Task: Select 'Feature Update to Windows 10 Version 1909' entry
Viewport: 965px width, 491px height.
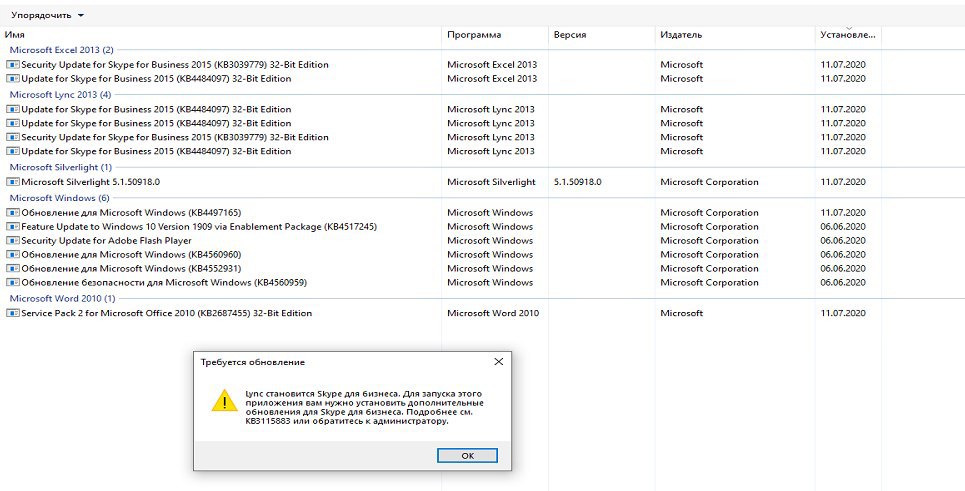Action: (199, 226)
